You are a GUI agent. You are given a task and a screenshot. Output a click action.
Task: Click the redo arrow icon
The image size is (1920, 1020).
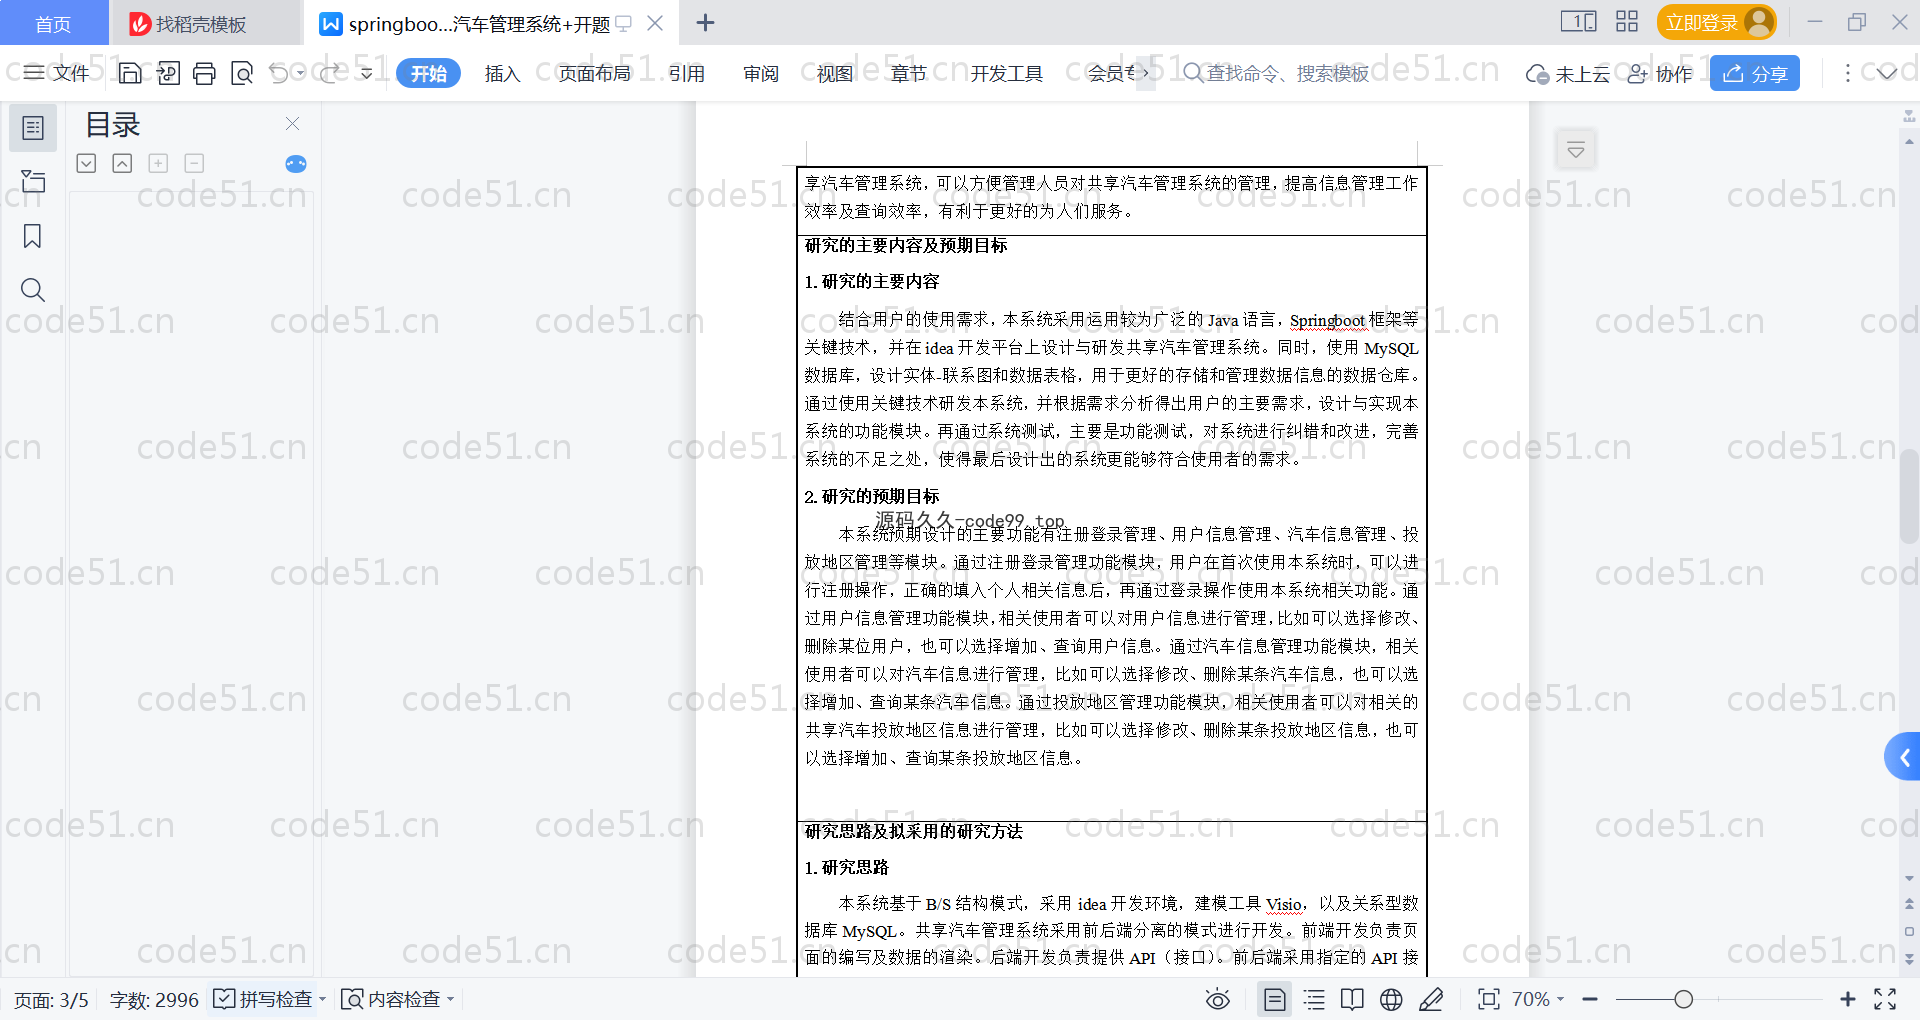(x=331, y=73)
